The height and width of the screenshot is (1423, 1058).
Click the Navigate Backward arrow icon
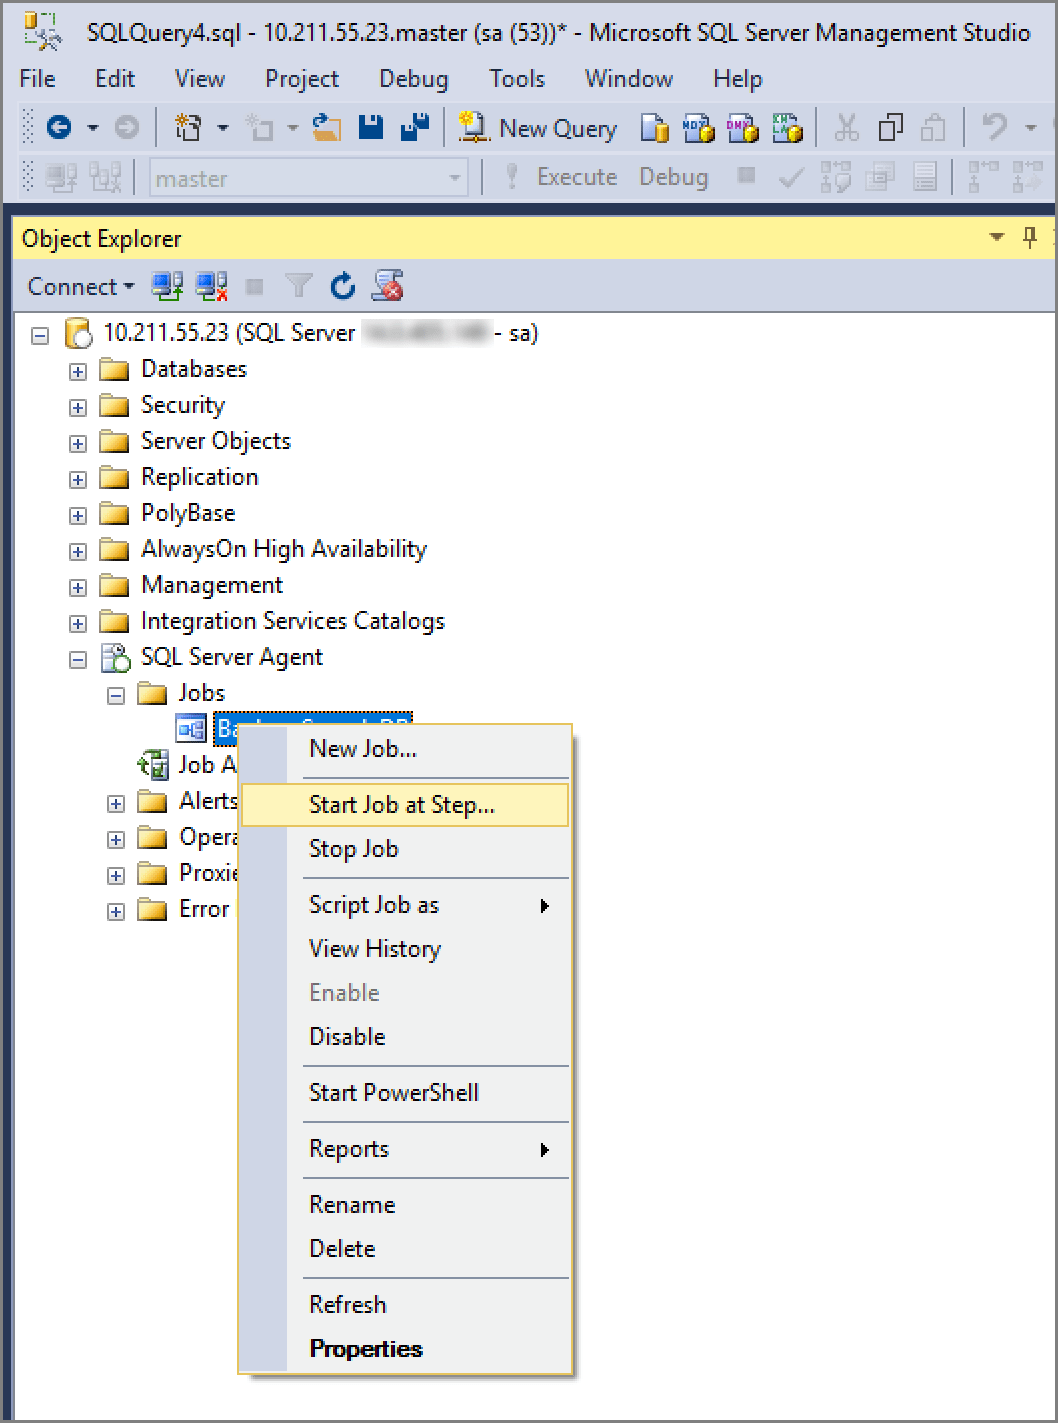click(60, 127)
